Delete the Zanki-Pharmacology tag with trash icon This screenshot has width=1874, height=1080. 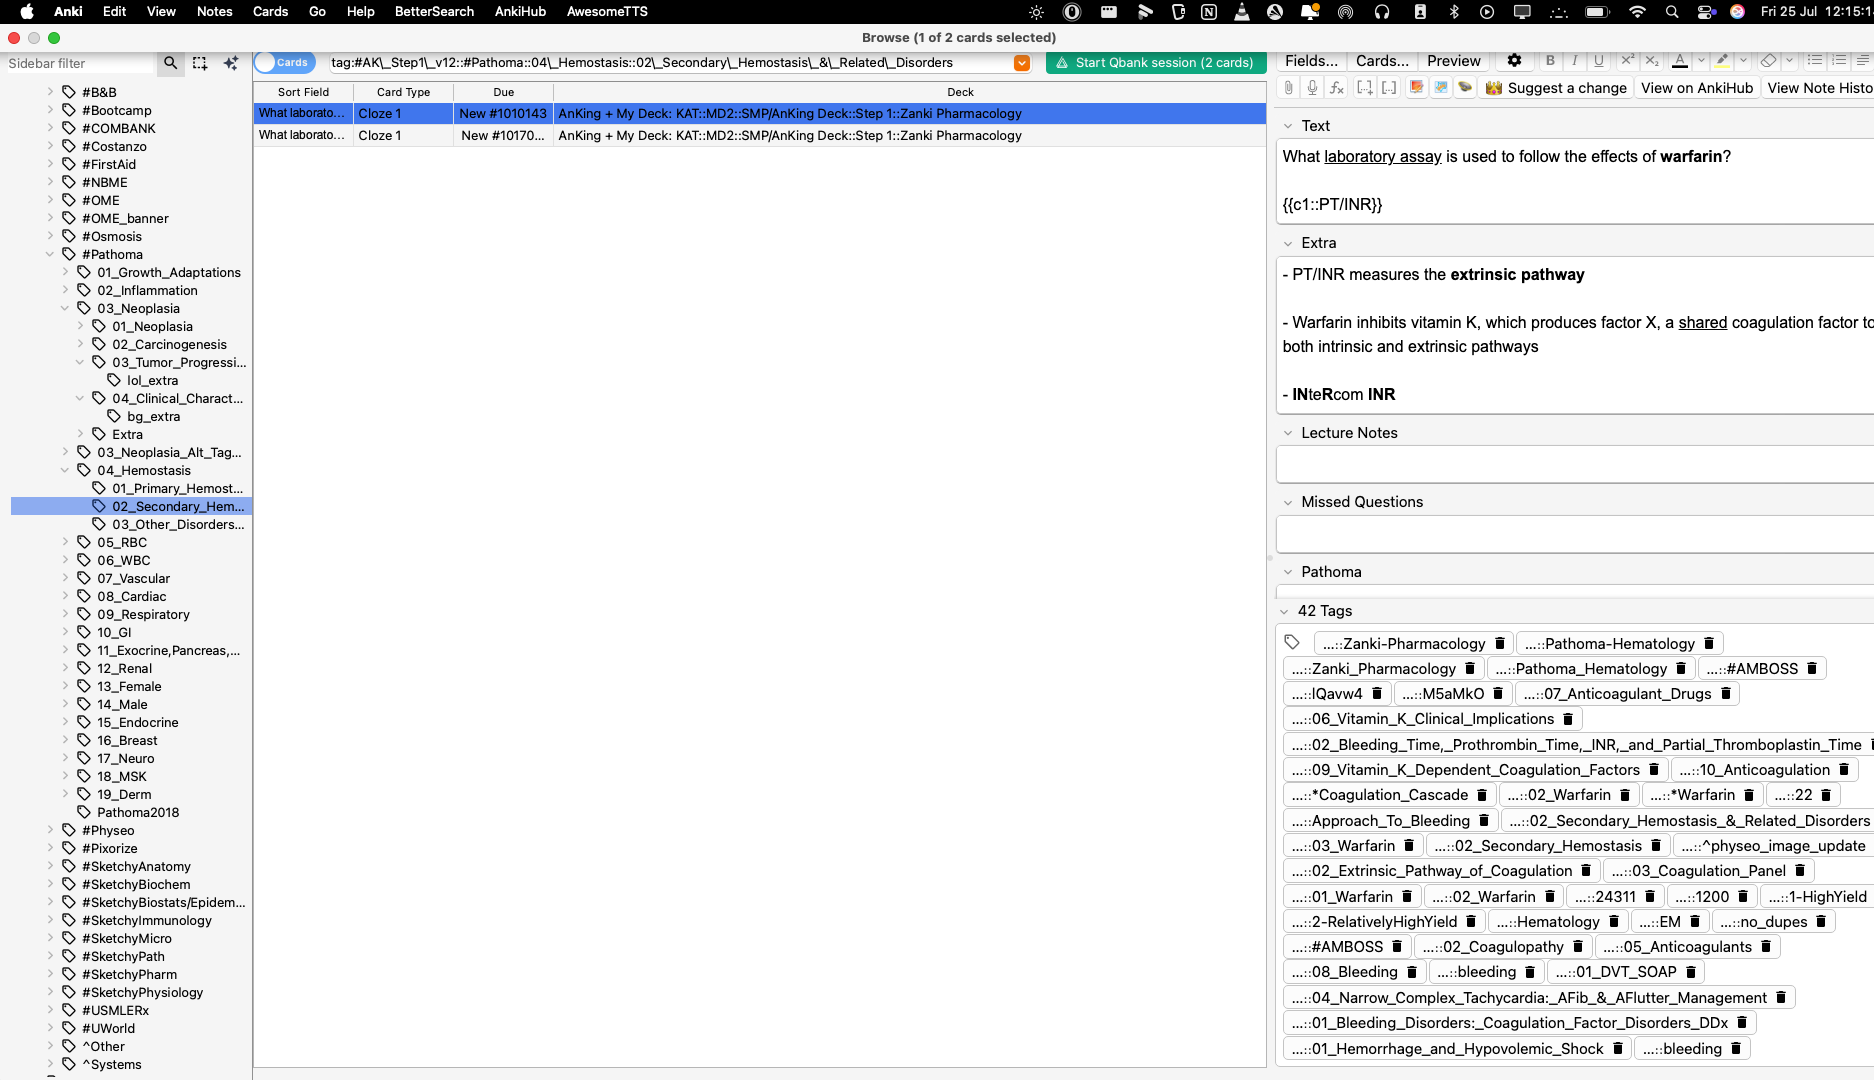pos(1500,644)
